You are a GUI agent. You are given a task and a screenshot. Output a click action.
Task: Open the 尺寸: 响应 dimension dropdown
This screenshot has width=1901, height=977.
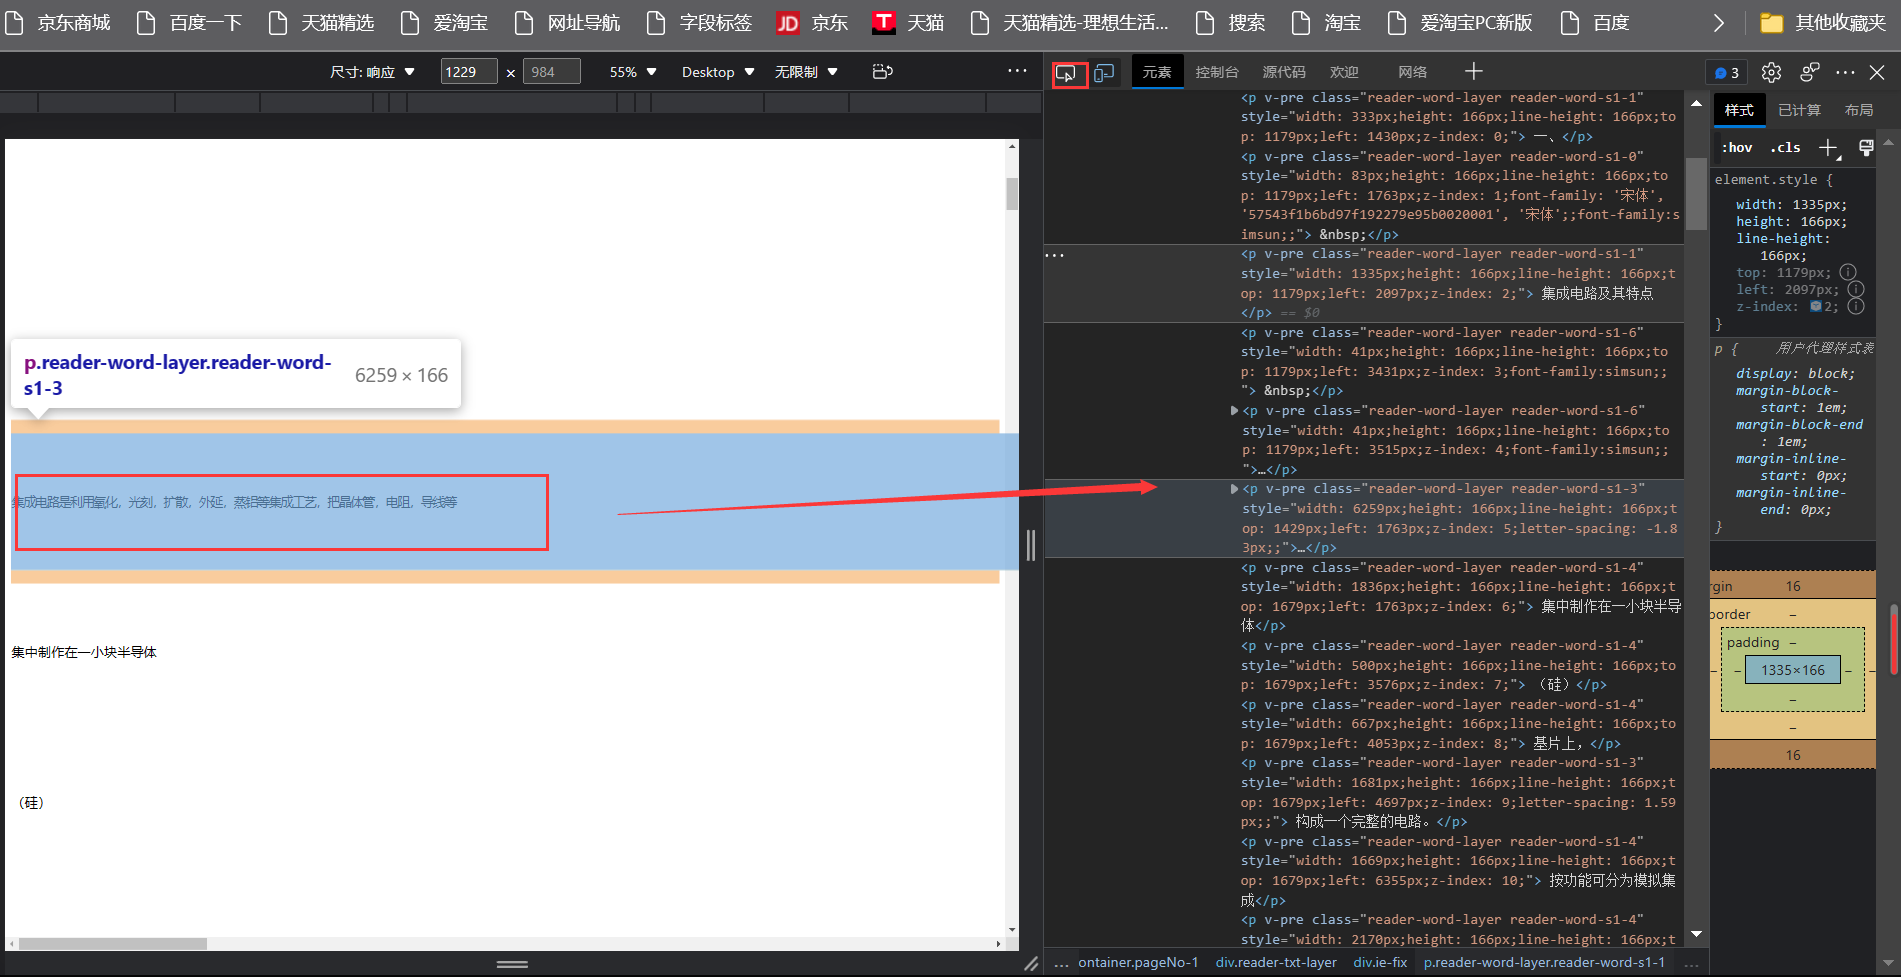(x=372, y=72)
